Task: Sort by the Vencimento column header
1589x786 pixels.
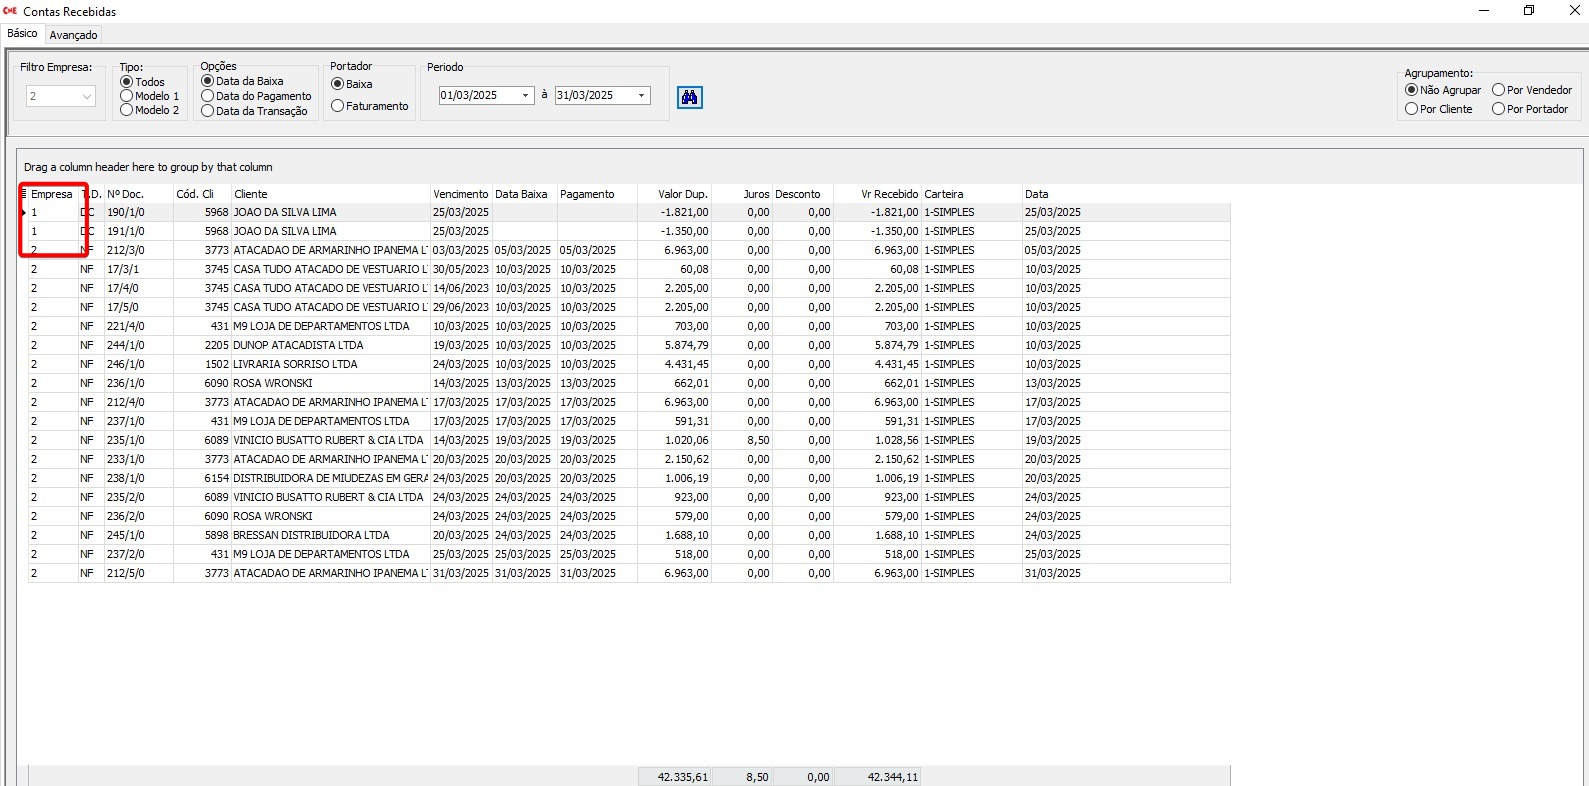Action: click(460, 194)
